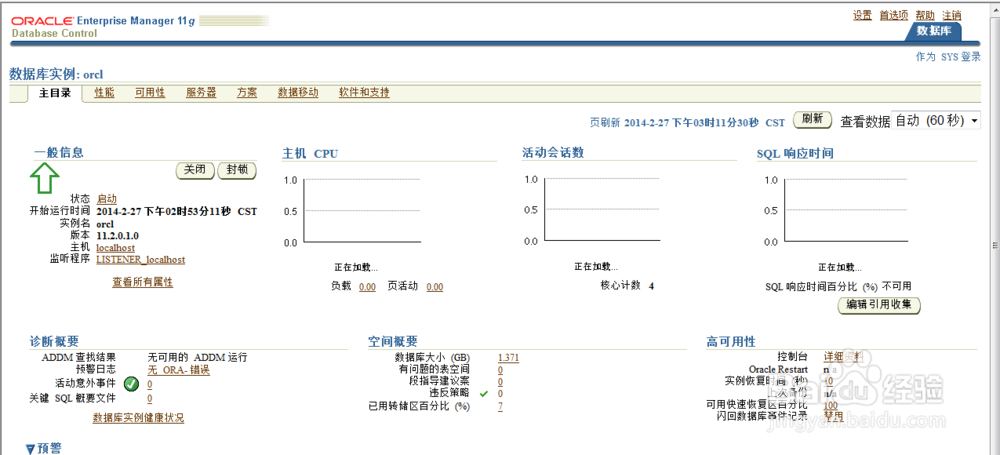Image resolution: width=1000 pixels, height=455 pixels.
Task: Switch to the 性能 tab
Action: tap(104, 93)
